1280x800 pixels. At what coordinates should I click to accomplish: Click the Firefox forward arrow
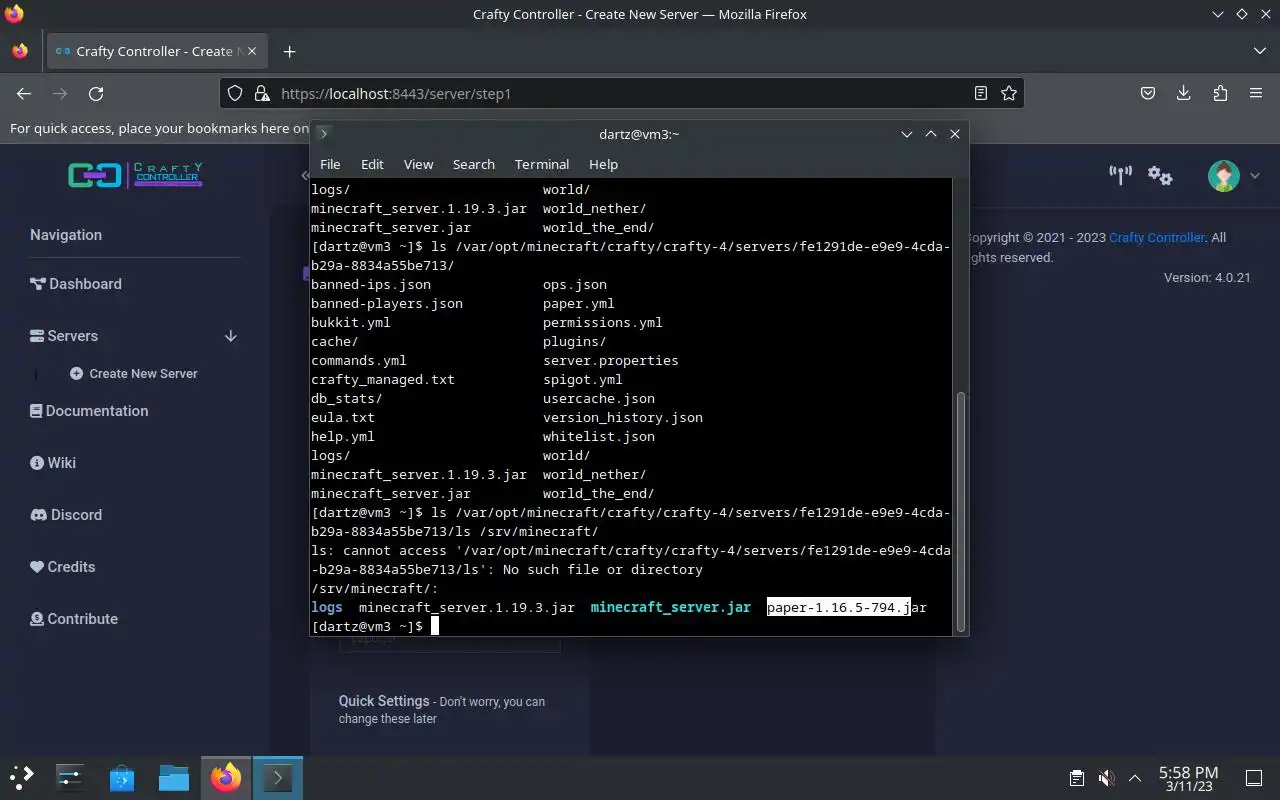[60, 93]
